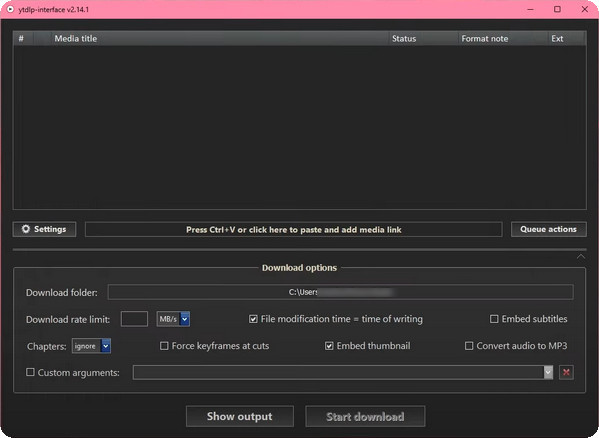Open the Settings button with gear icon
Viewport: 599px width, 438px height.
click(x=44, y=229)
